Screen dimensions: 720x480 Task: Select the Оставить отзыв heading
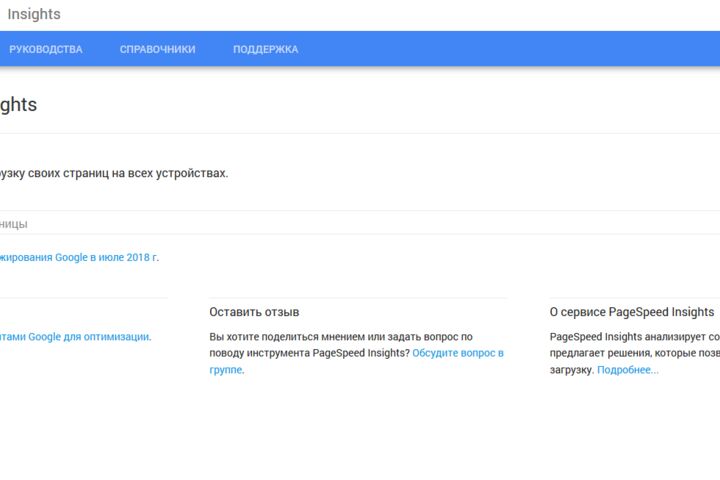pyautogui.click(x=254, y=312)
